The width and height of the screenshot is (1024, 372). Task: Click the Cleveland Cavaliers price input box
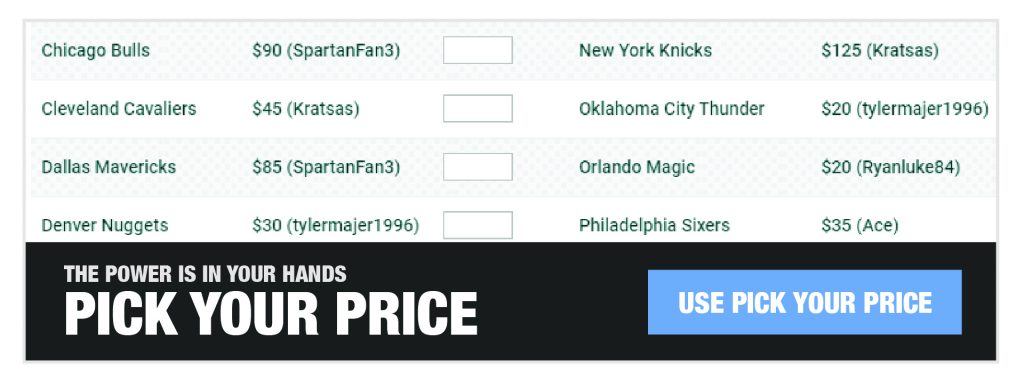click(478, 108)
